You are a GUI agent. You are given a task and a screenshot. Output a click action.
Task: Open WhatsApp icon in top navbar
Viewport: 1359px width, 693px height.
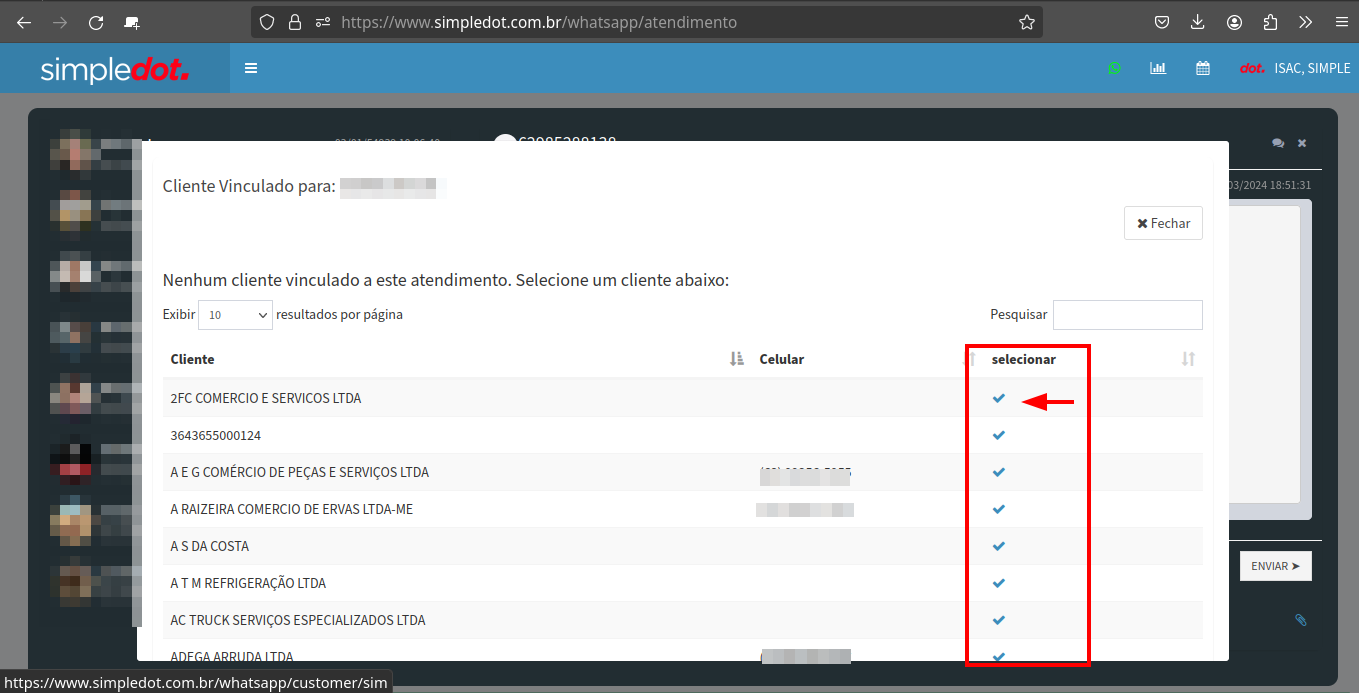pyautogui.click(x=1114, y=69)
